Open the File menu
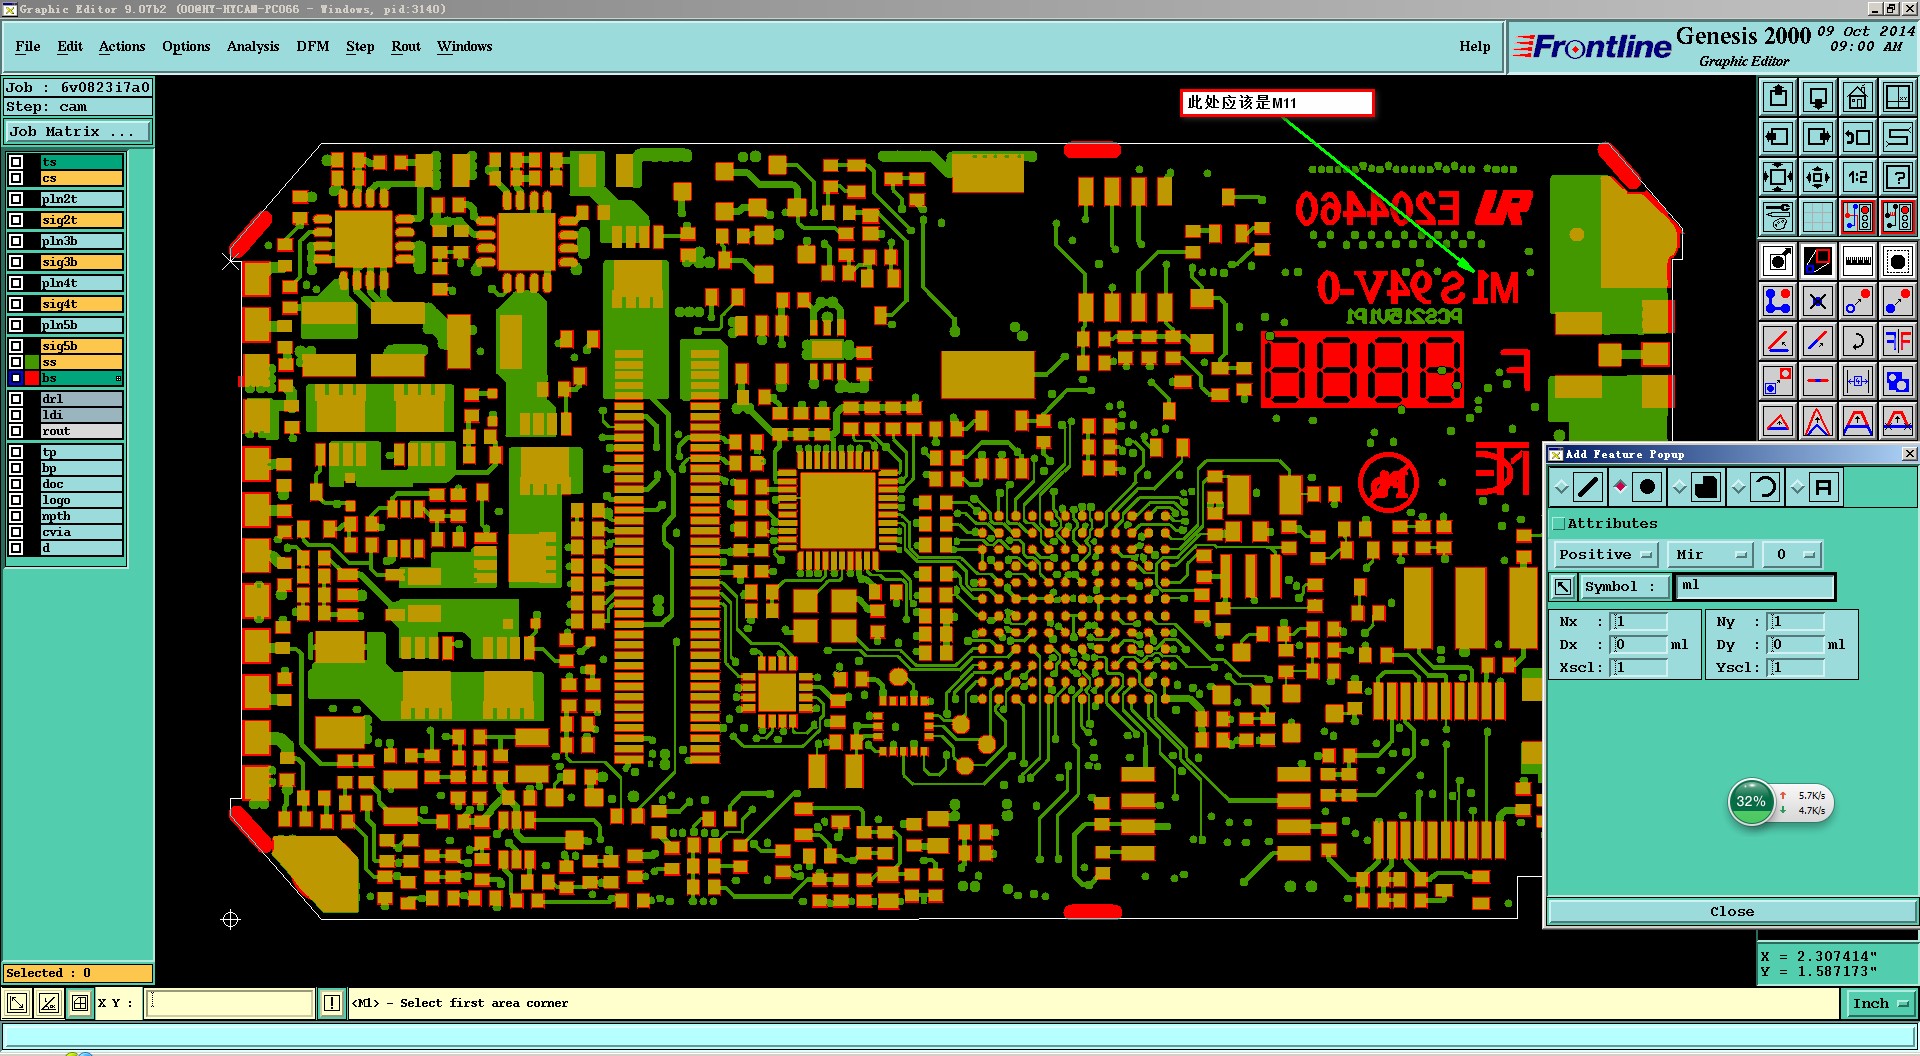This screenshot has height=1056, width=1920. 28,47
